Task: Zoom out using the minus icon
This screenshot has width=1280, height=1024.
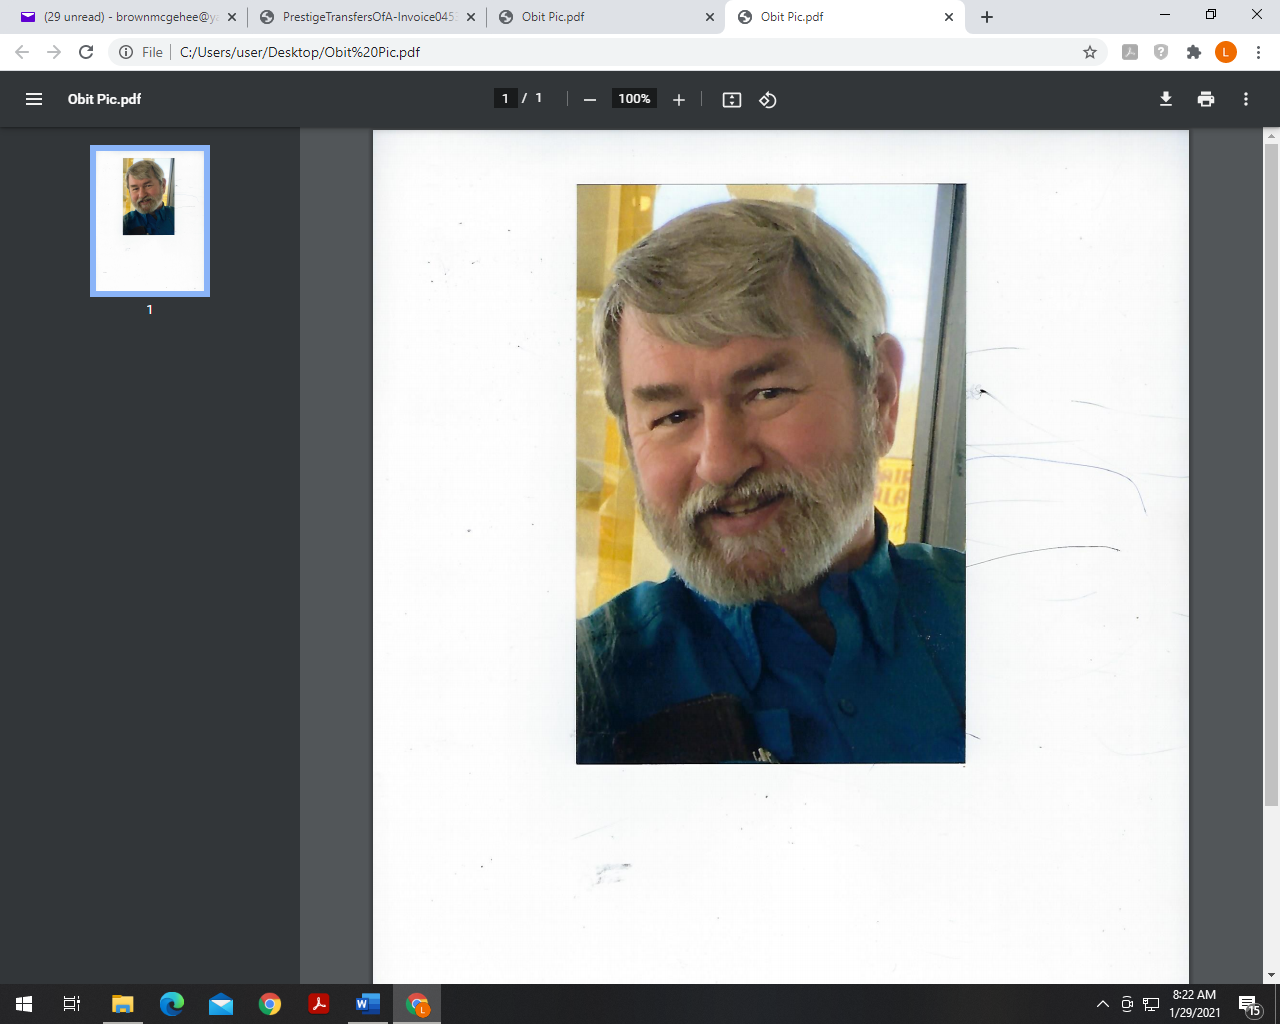Action: tap(590, 99)
